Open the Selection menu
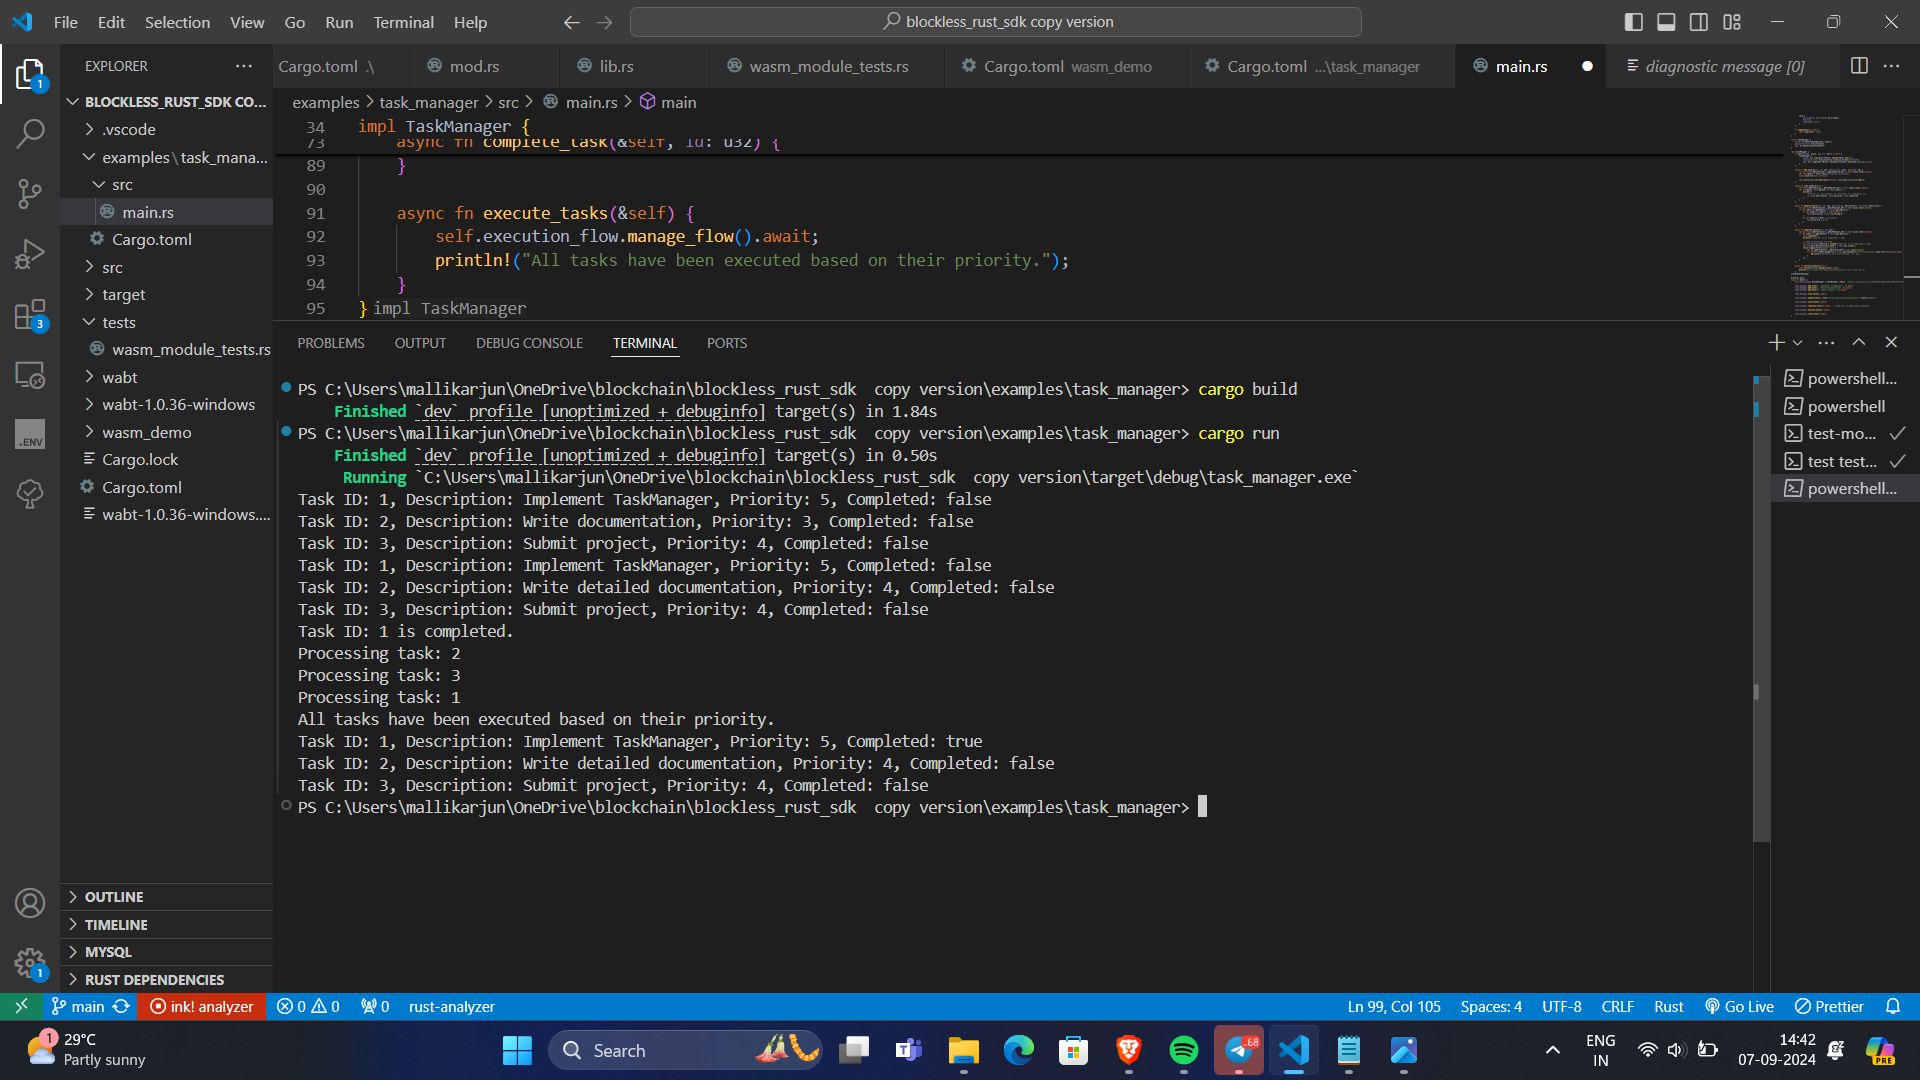The height and width of the screenshot is (1080, 1920). click(177, 22)
